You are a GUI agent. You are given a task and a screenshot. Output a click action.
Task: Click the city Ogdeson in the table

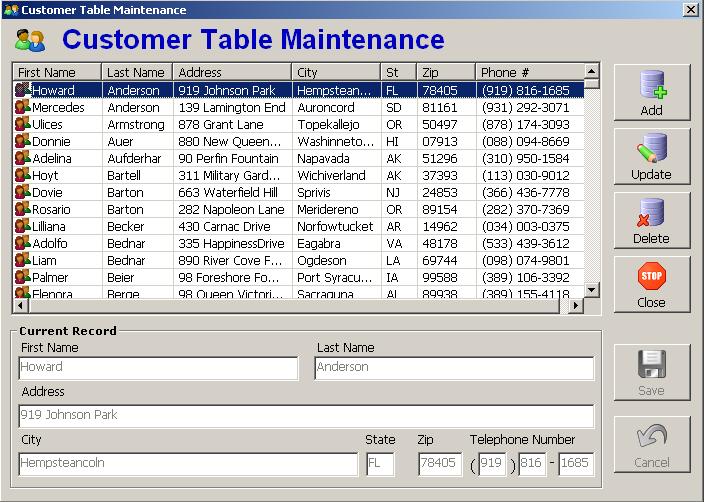click(x=322, y=261)
